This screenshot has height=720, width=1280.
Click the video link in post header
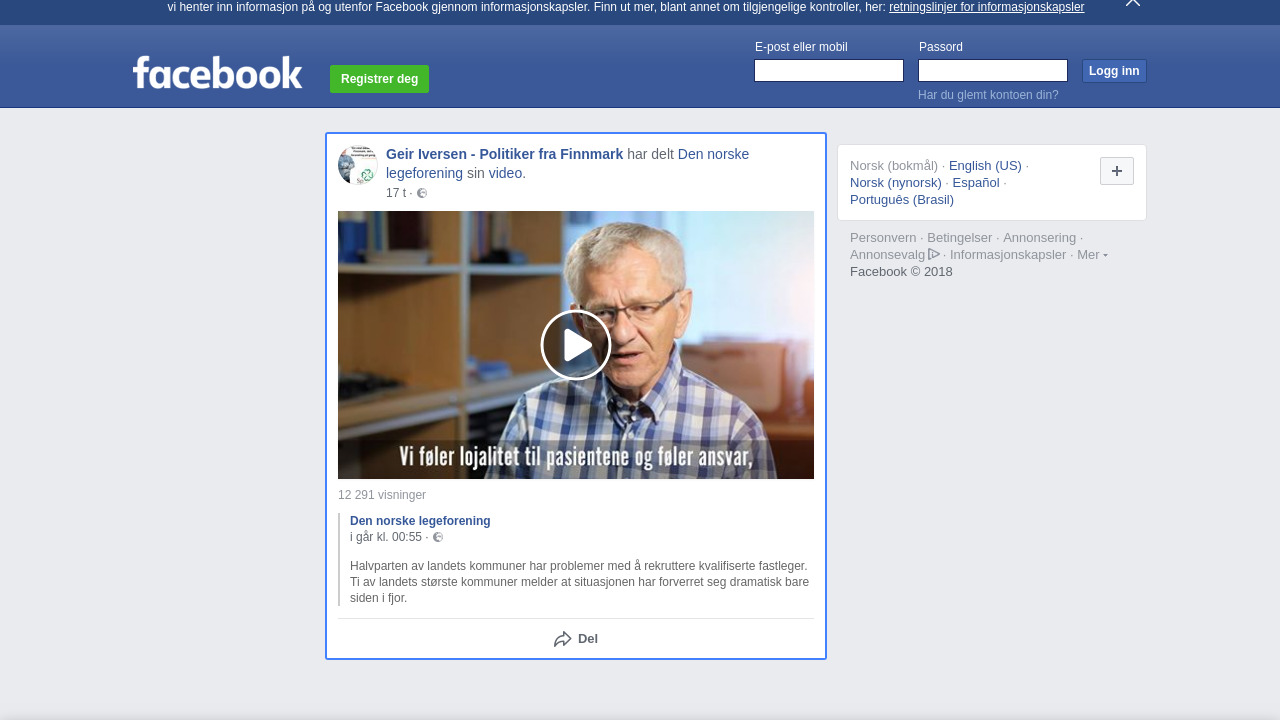[505, 173]
